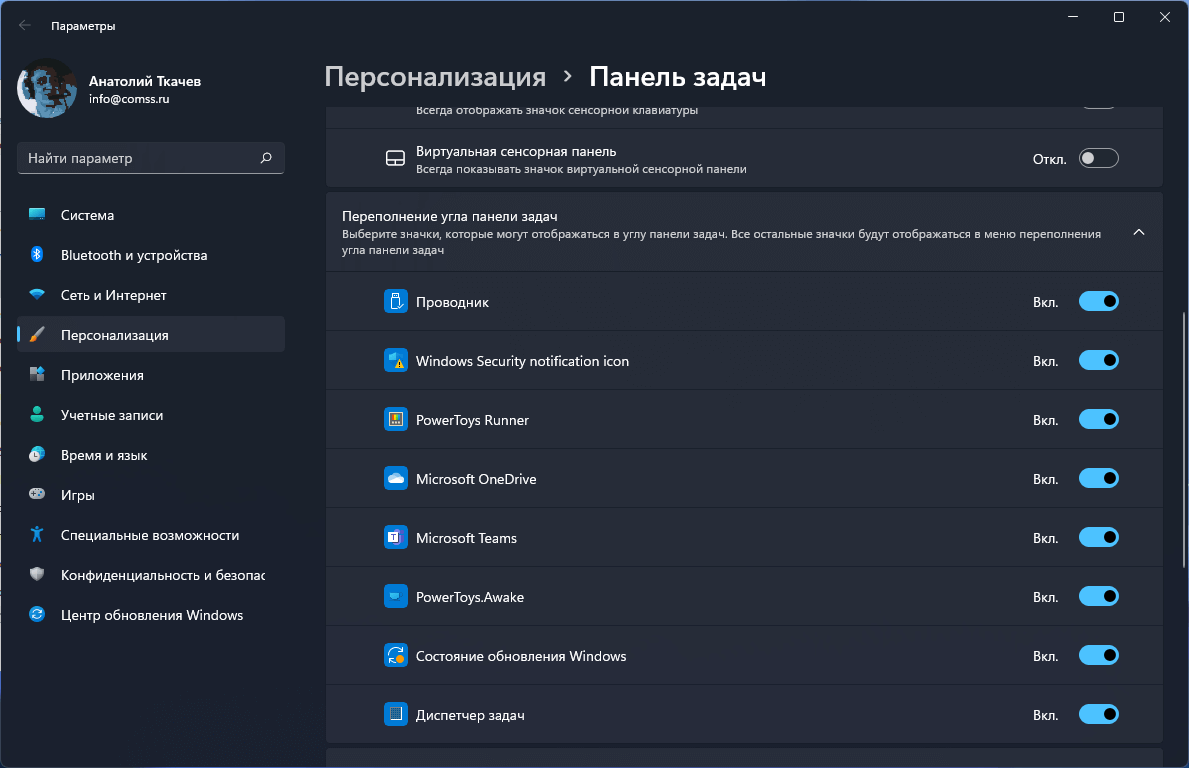Open Учетные записи settings

point(151,415)
